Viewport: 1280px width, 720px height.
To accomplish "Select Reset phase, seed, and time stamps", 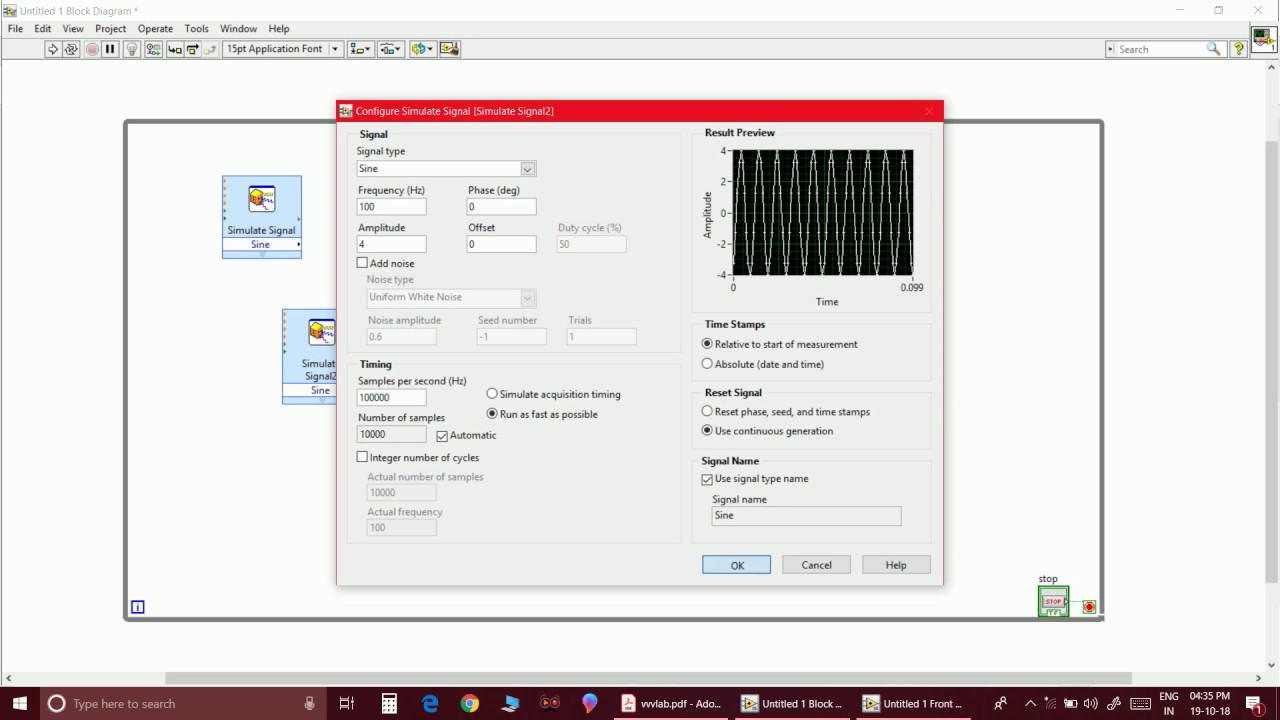I will (707, 411).
